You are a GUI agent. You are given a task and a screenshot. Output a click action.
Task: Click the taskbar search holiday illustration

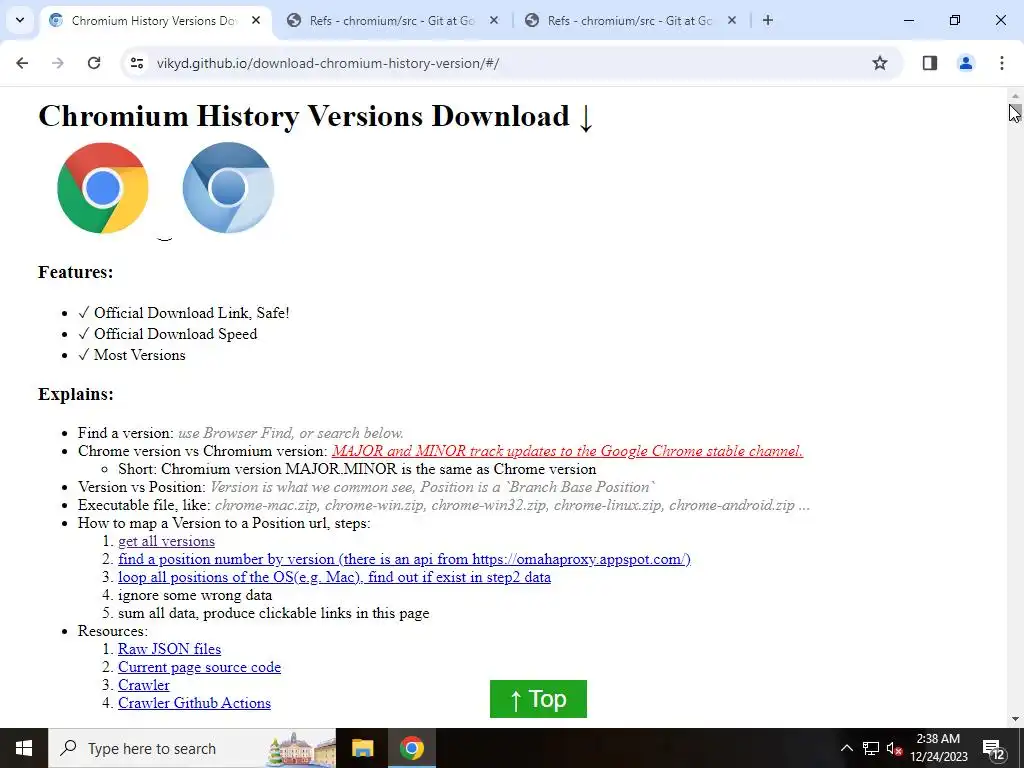click(x=301, y=749)
